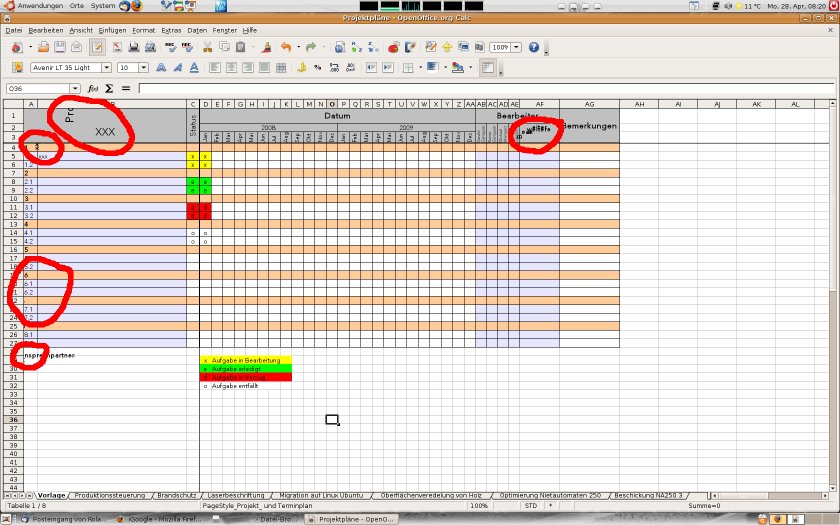The height and width of the screenshot is (525, 840).
Task: Expand the font size dropdown
Action: tap(144, 68)
